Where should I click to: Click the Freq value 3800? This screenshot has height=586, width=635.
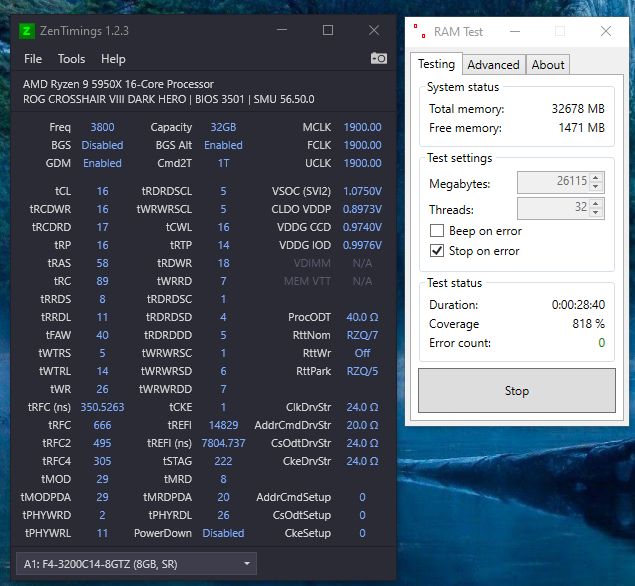pyautogui.click(x=102, y=127)
